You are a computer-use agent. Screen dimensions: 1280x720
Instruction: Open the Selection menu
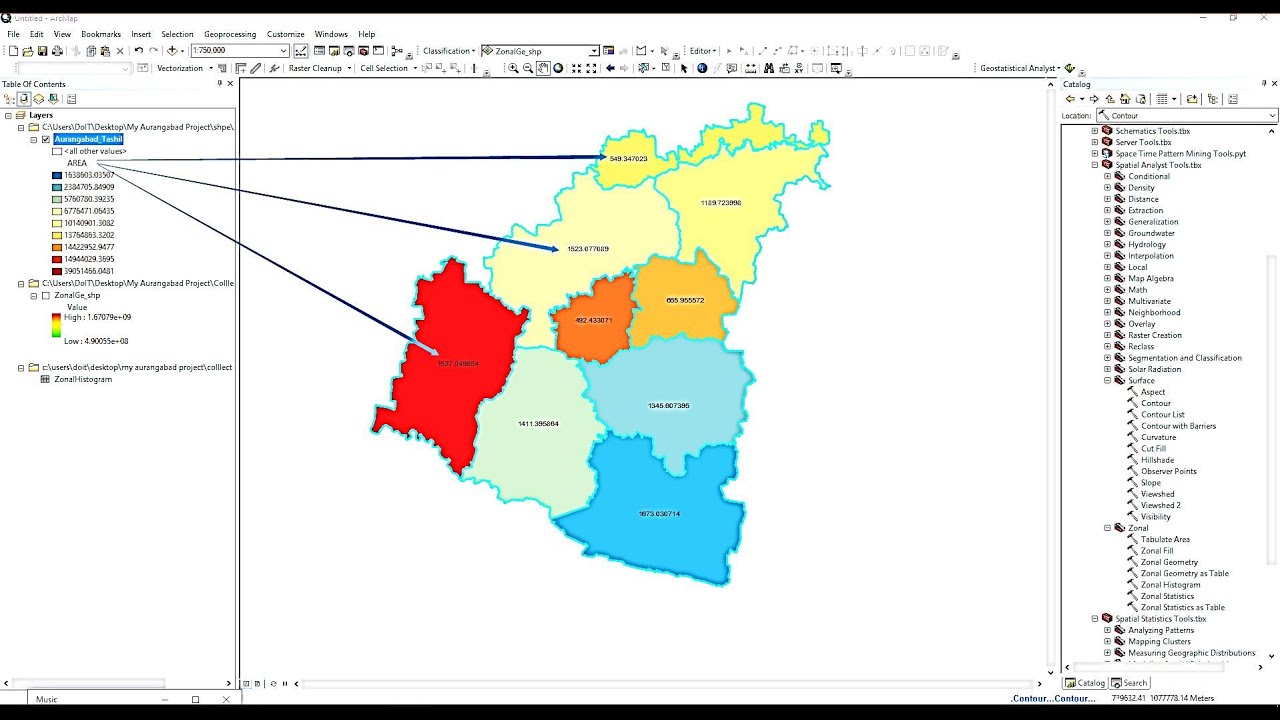[177, 34]
